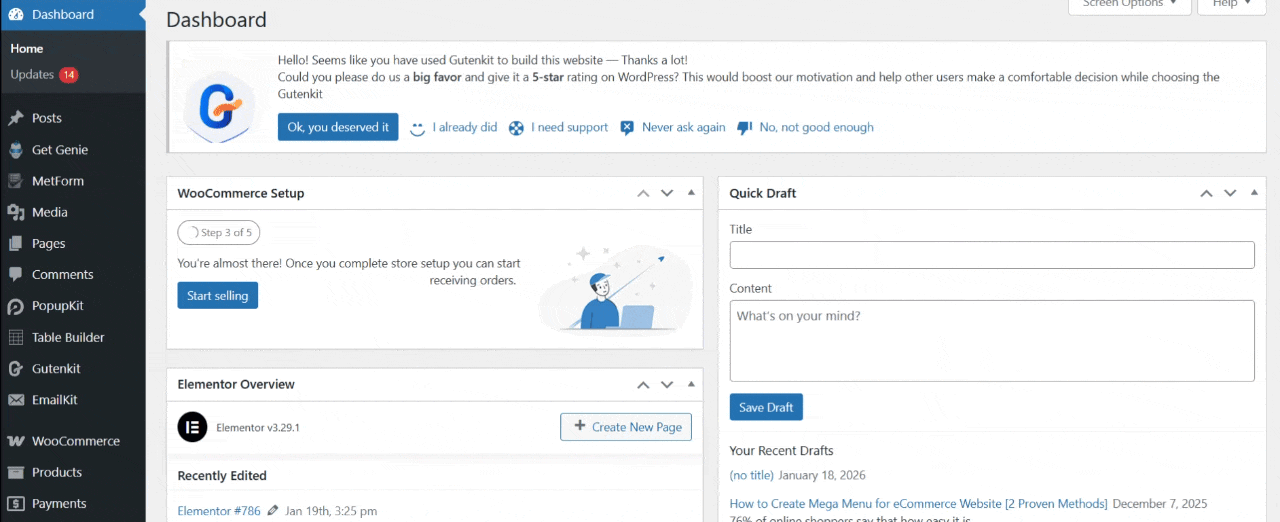
Task: Click the Comments bubble icon
Action: point(16,274)
